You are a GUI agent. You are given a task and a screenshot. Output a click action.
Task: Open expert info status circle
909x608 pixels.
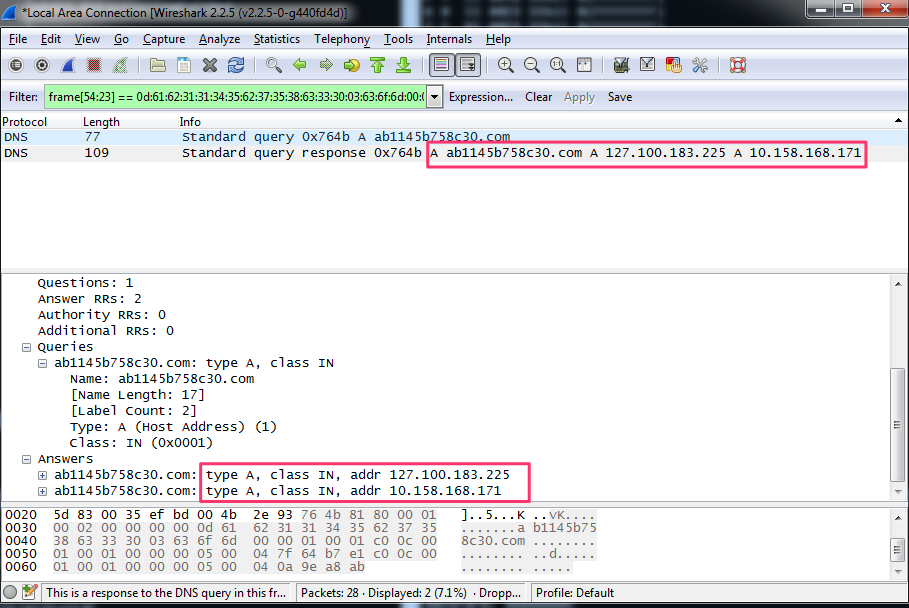pyautogui.click(x=10, y=592)
